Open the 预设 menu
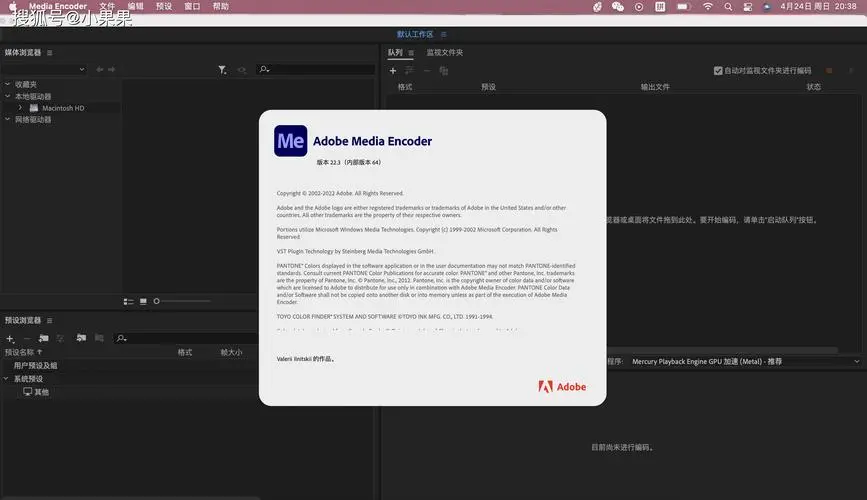 (164, 6)
